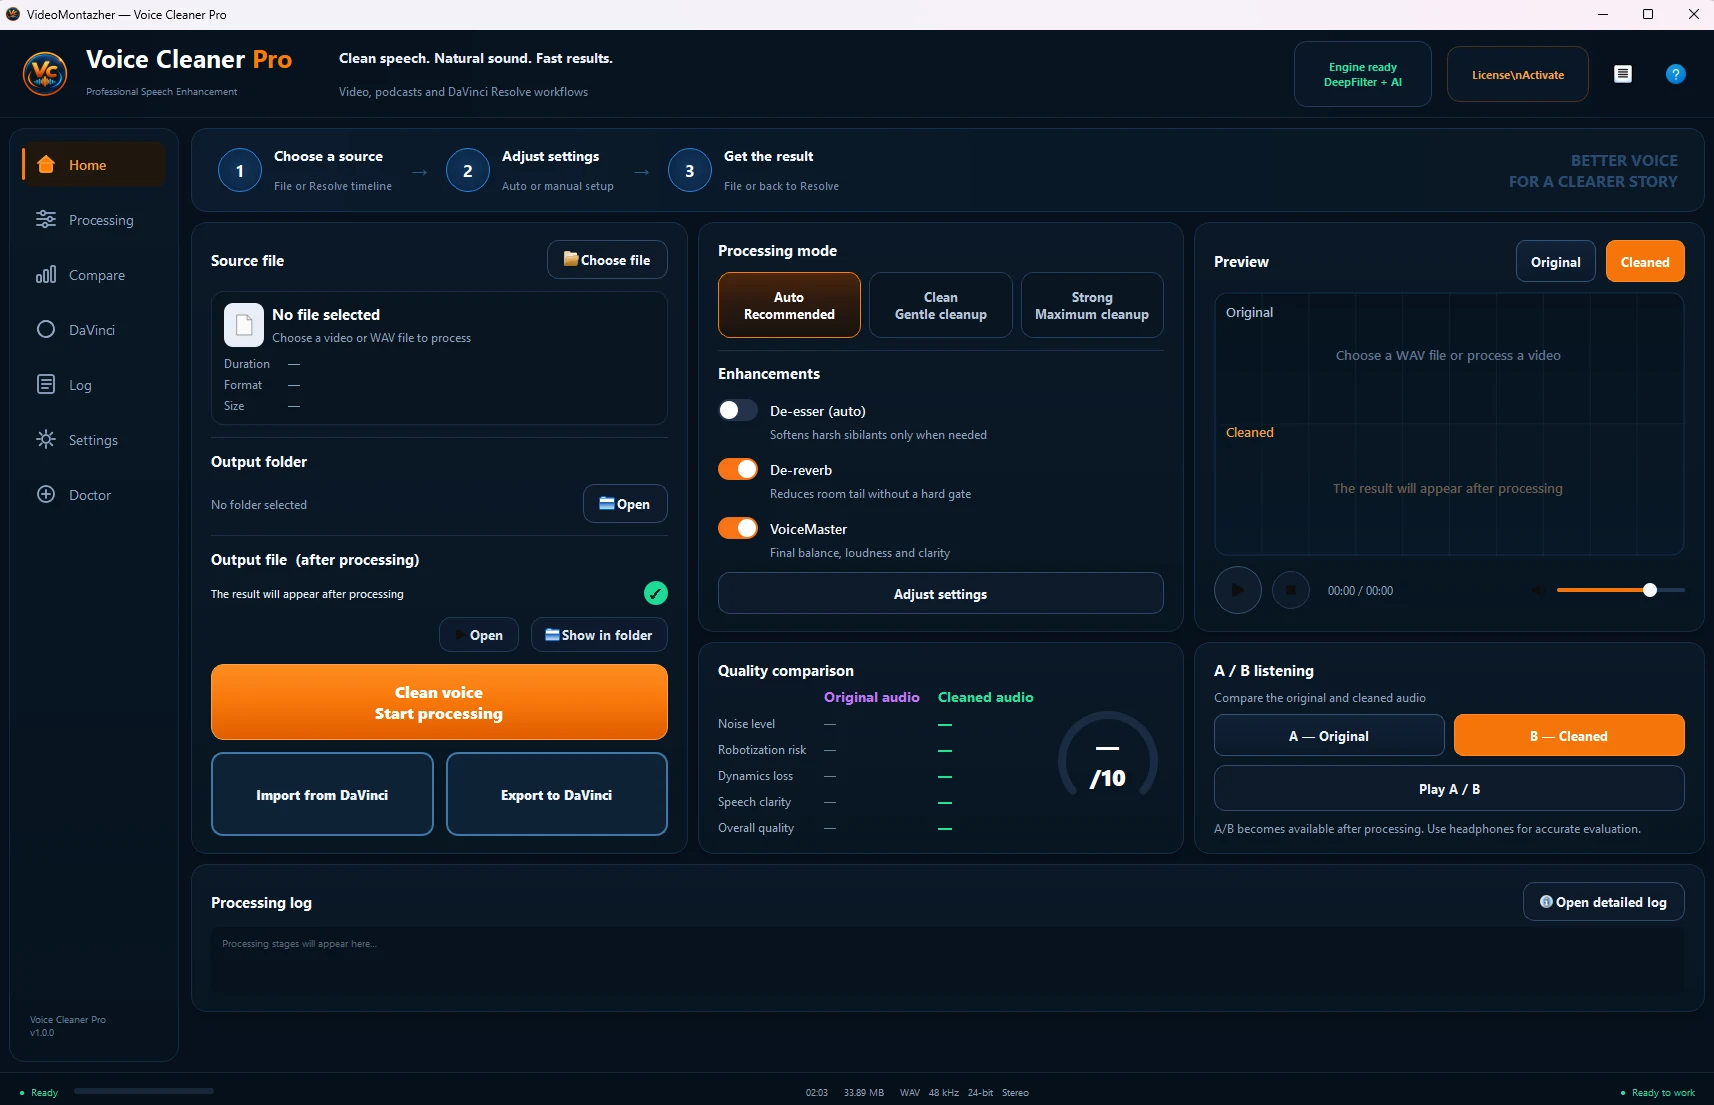
Task: Click the step 3 circle Get the result
Action: click(690, 171)
